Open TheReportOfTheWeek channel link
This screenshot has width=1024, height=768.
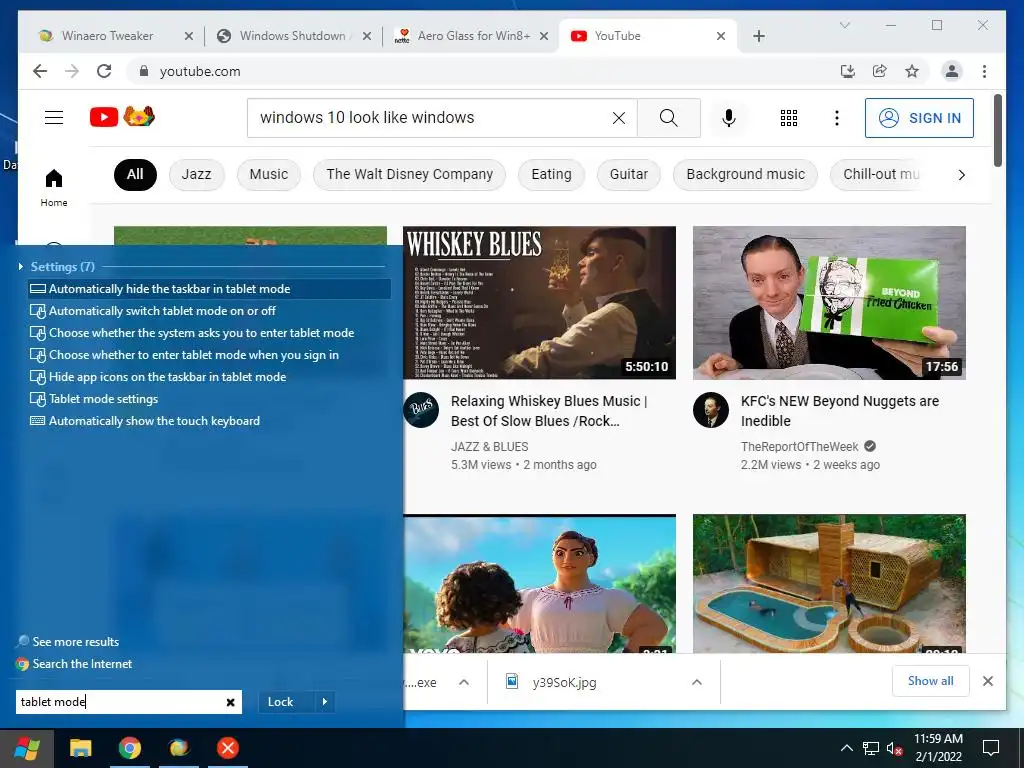tap(799, 447)
